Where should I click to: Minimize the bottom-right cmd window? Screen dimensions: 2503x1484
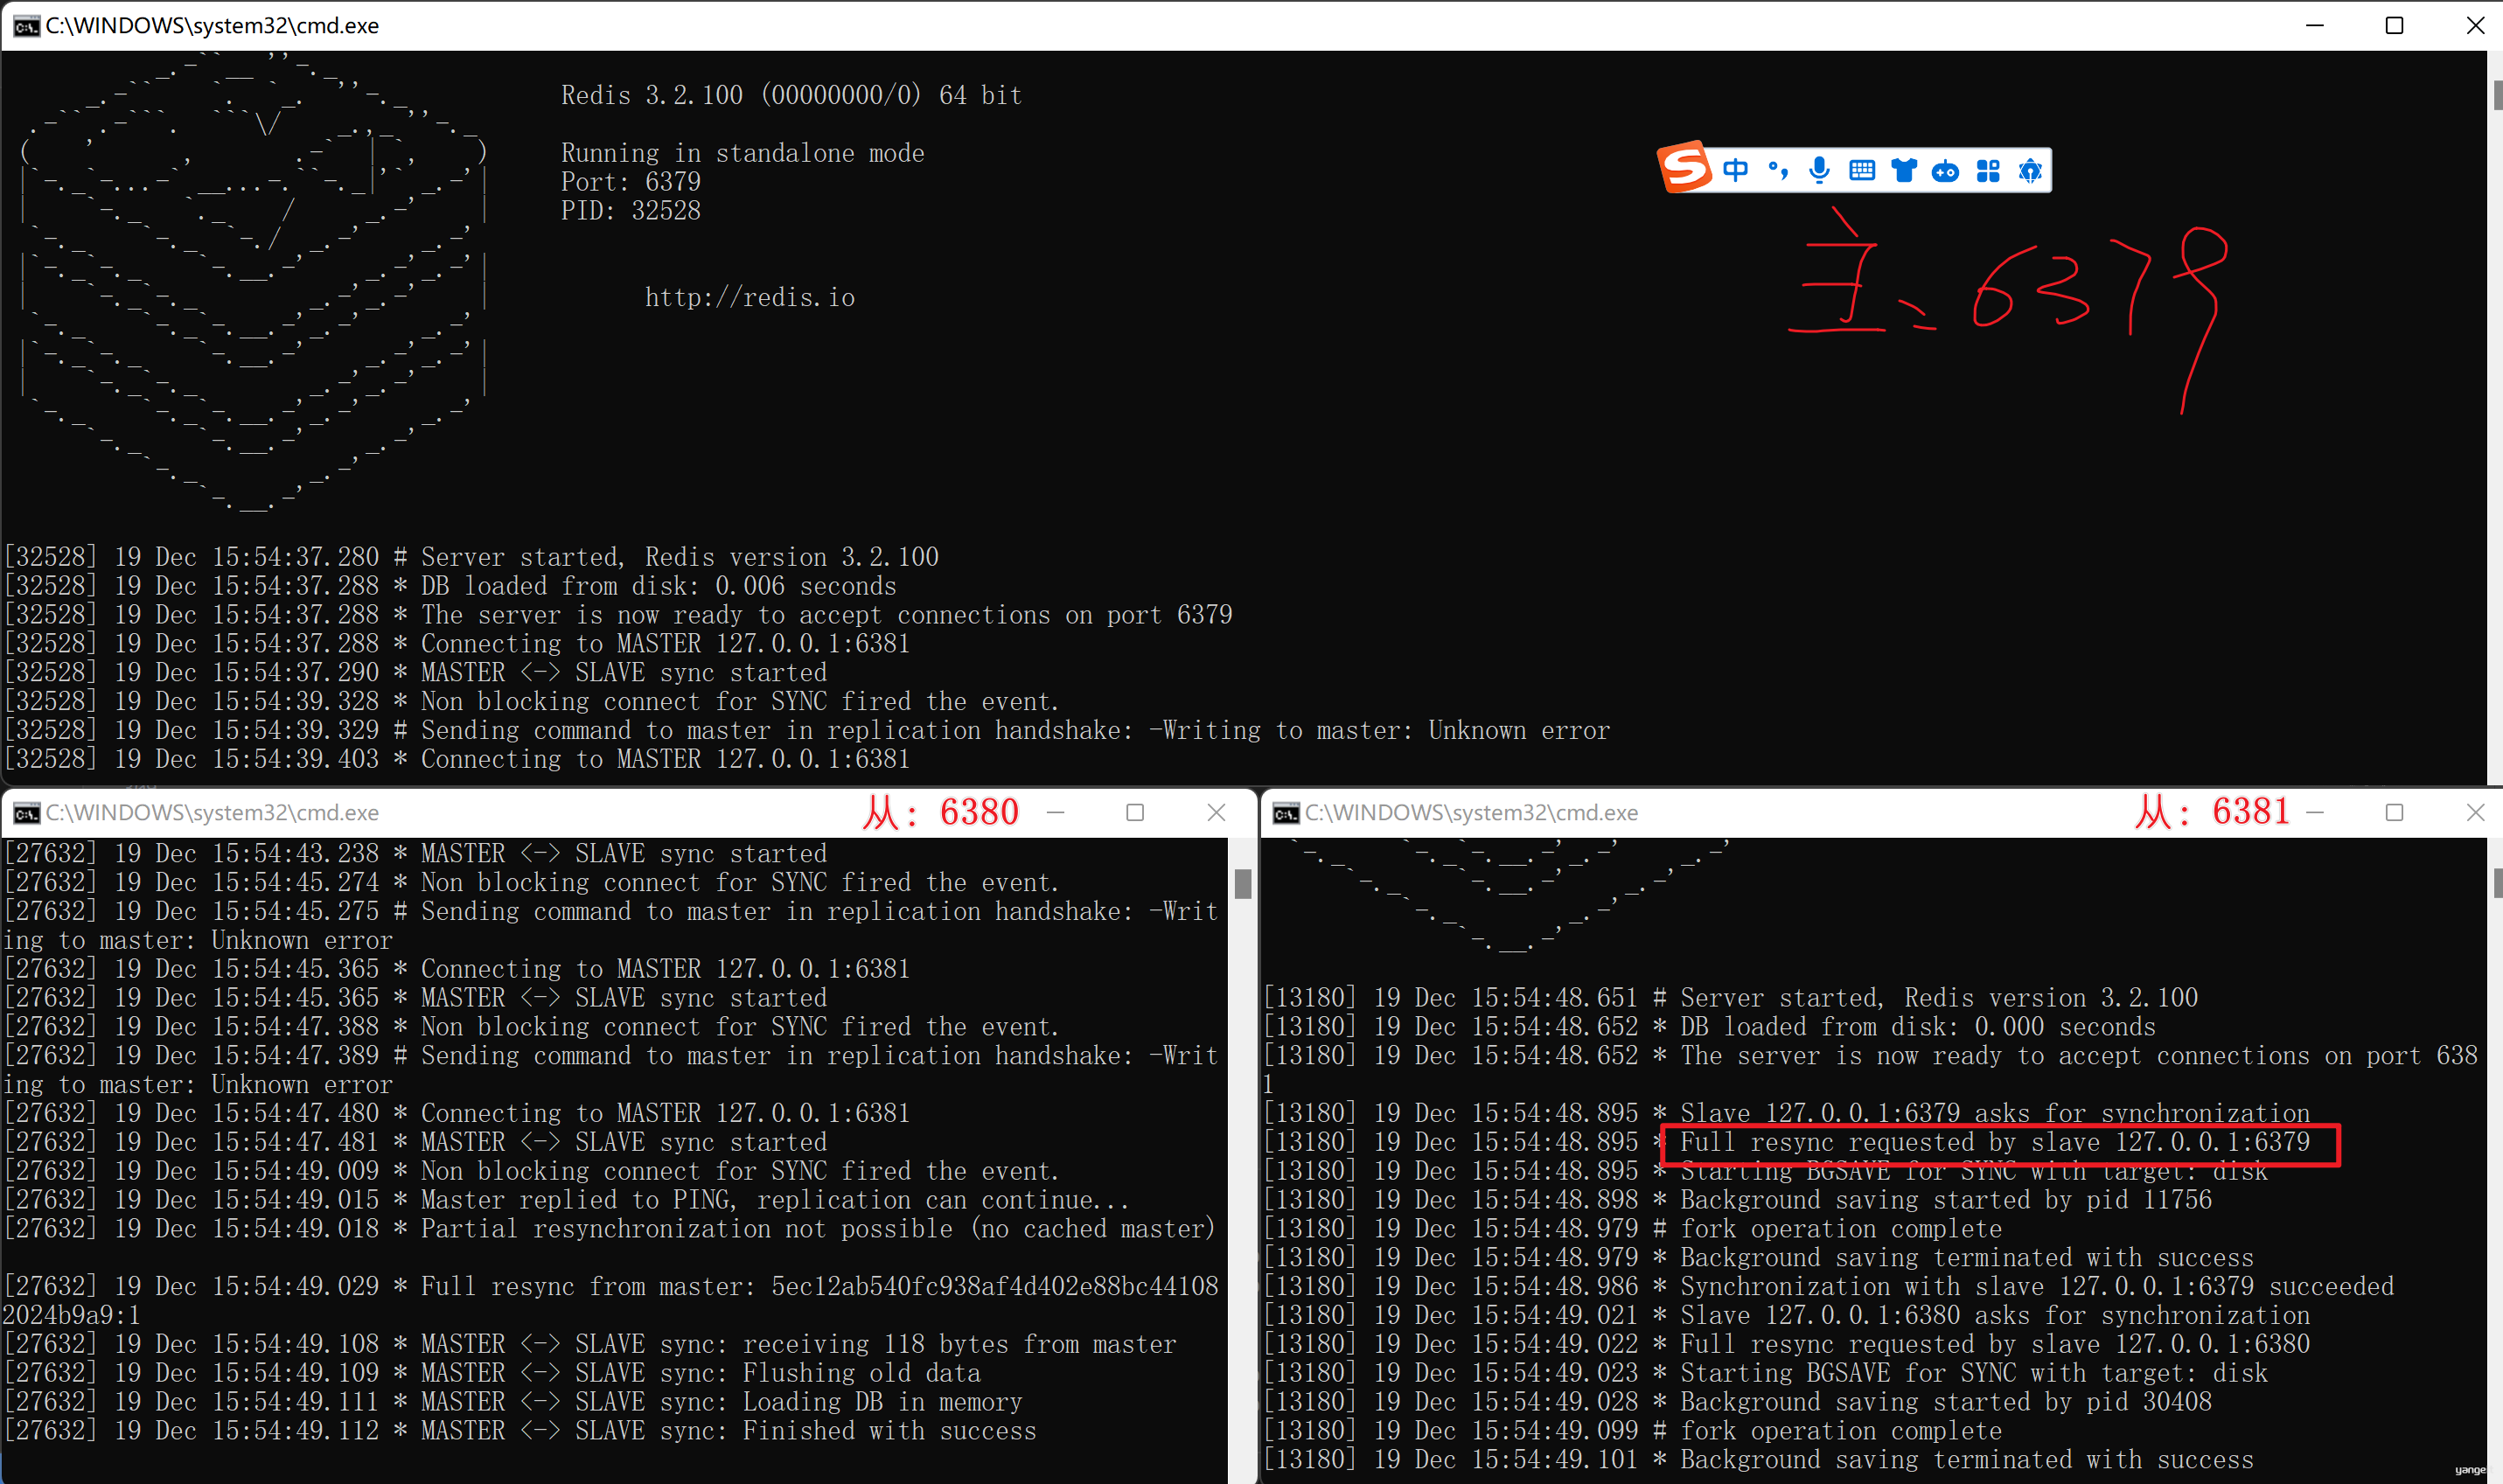click(x=2314, y=812)
